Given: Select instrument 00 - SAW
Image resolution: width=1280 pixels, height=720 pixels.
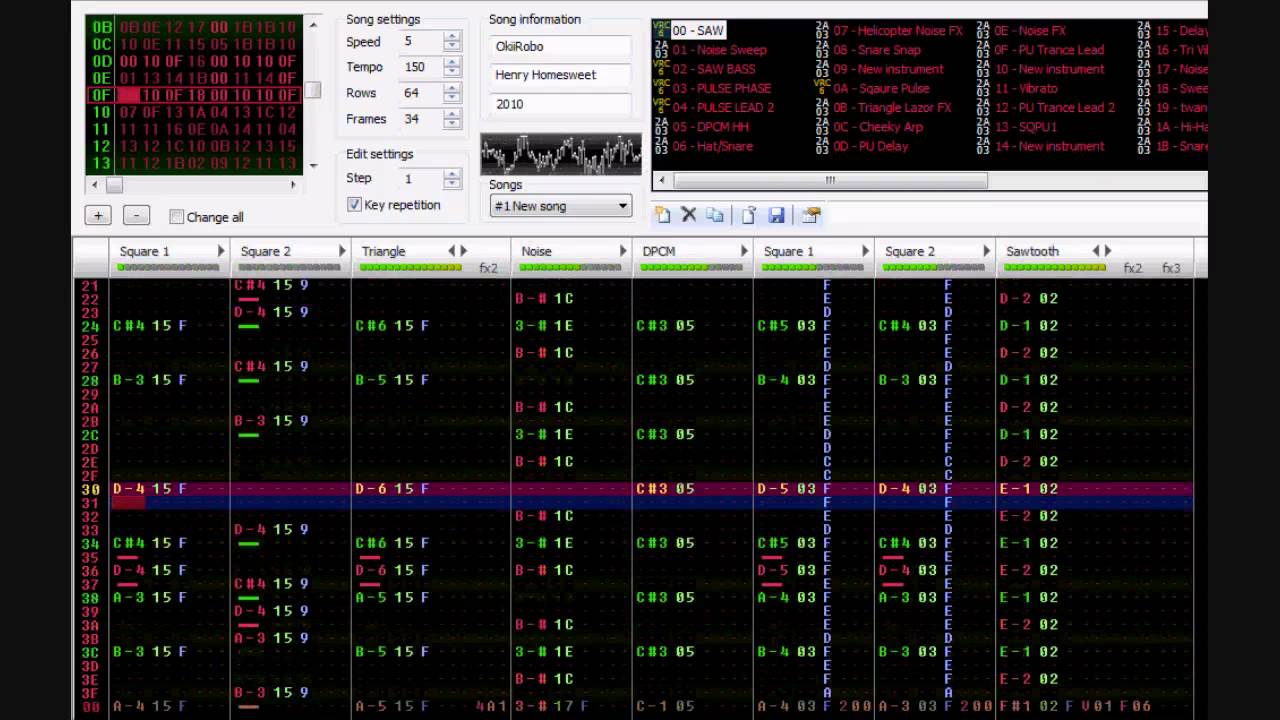Looking at the screenshot, I should click(x=698, y=31).
